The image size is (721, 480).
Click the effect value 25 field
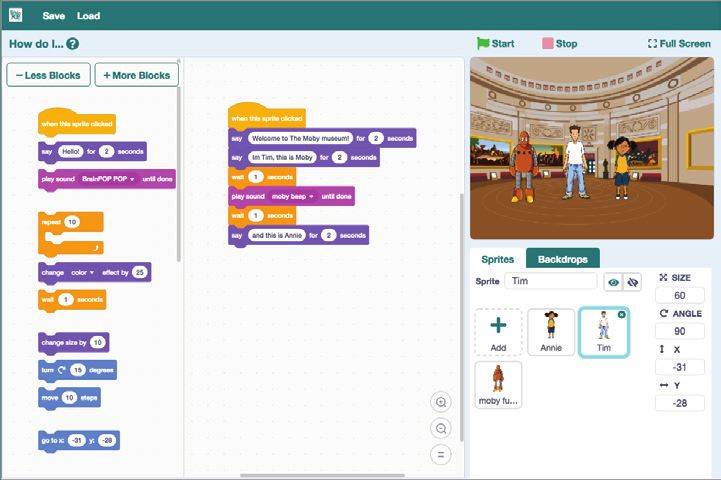(140, 273)
